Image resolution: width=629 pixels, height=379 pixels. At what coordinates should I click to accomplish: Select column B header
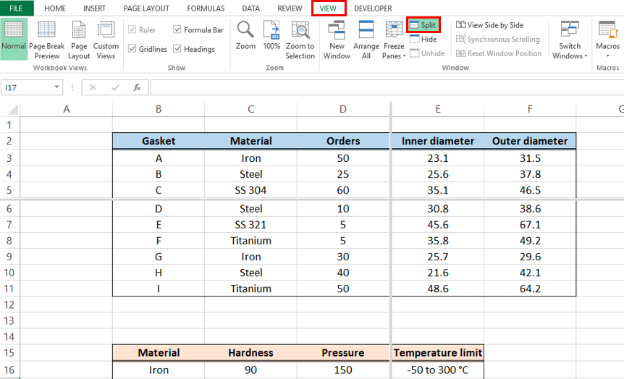(158, 109)
